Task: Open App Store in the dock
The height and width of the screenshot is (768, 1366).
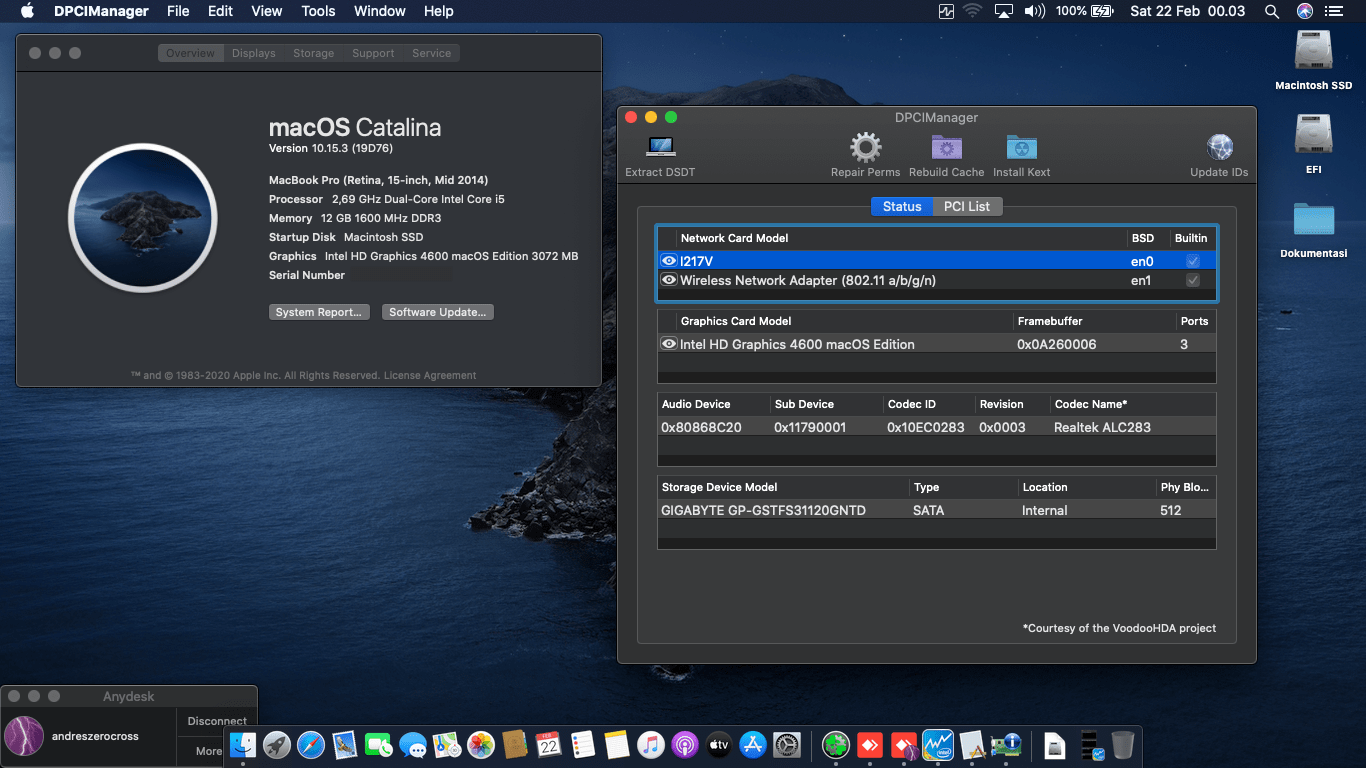Action: point(753,744)
